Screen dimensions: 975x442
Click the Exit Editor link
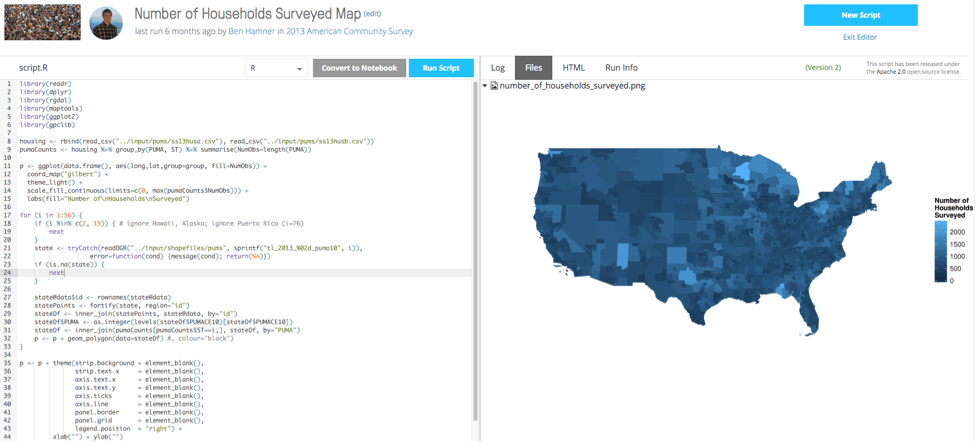[x=860, y=37]
